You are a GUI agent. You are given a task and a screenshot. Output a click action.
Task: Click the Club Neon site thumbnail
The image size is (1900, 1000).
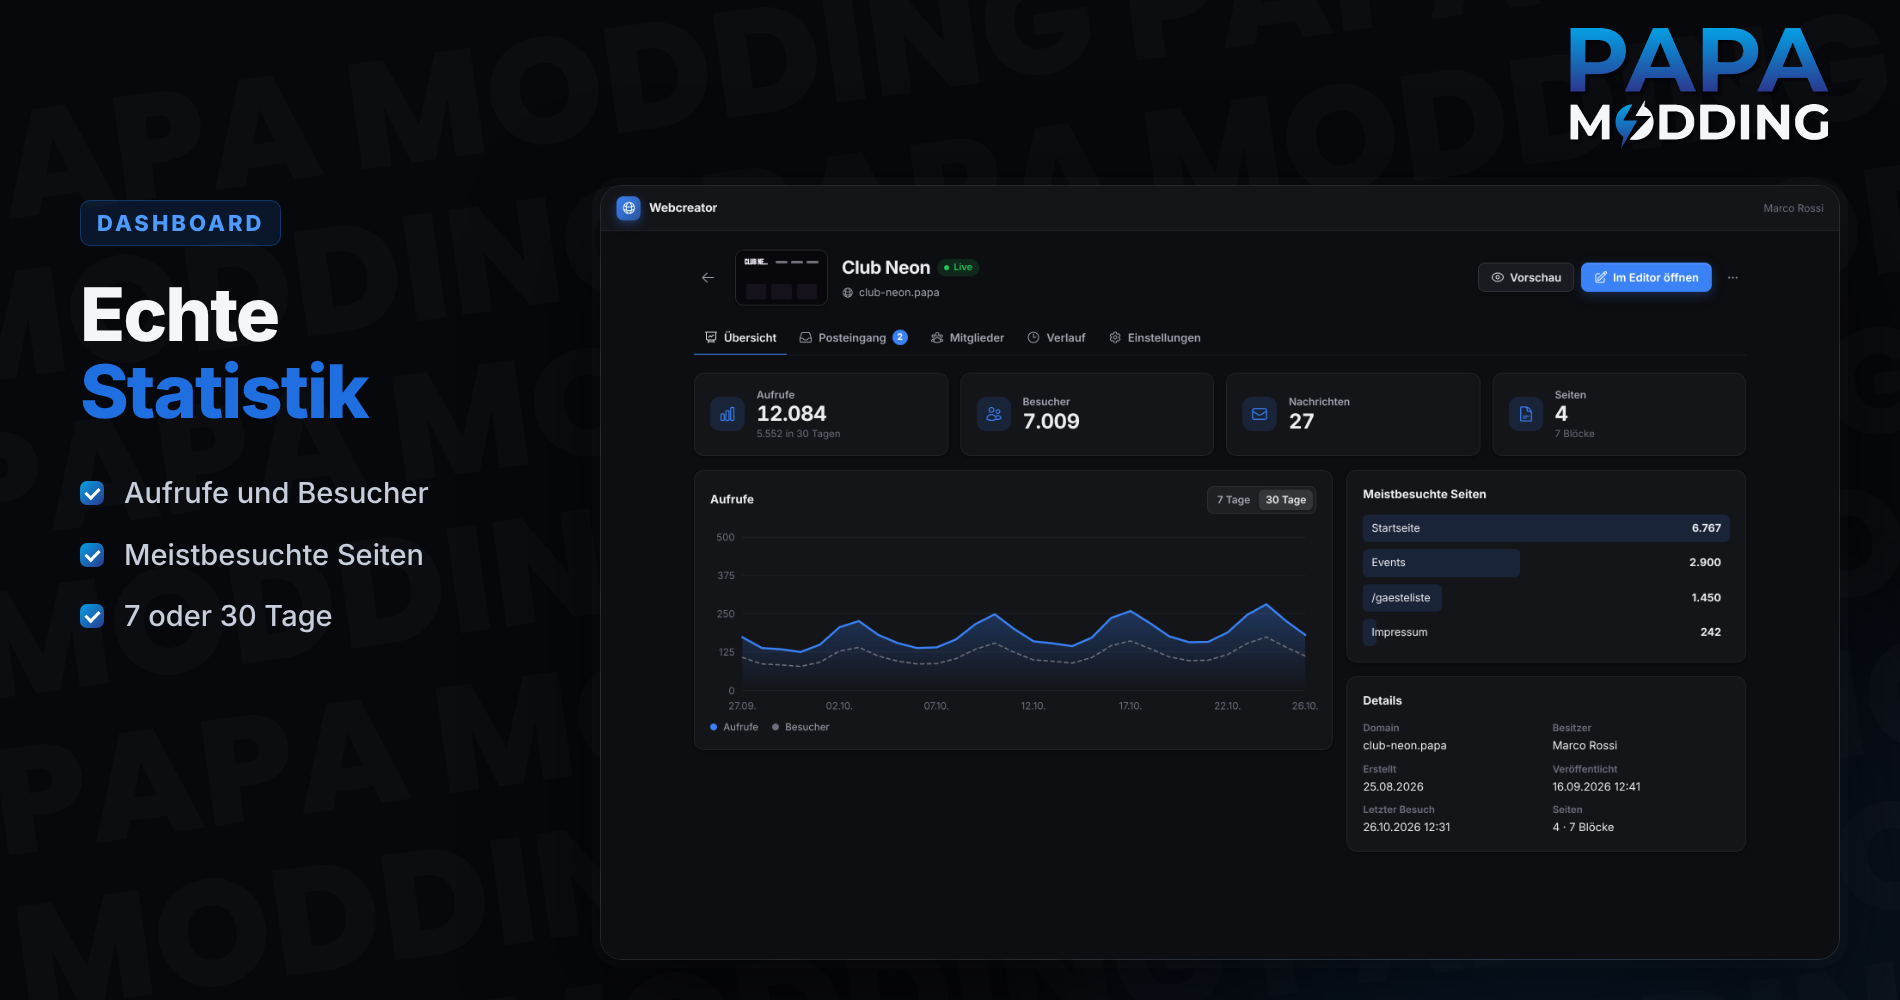pos(781,278)
